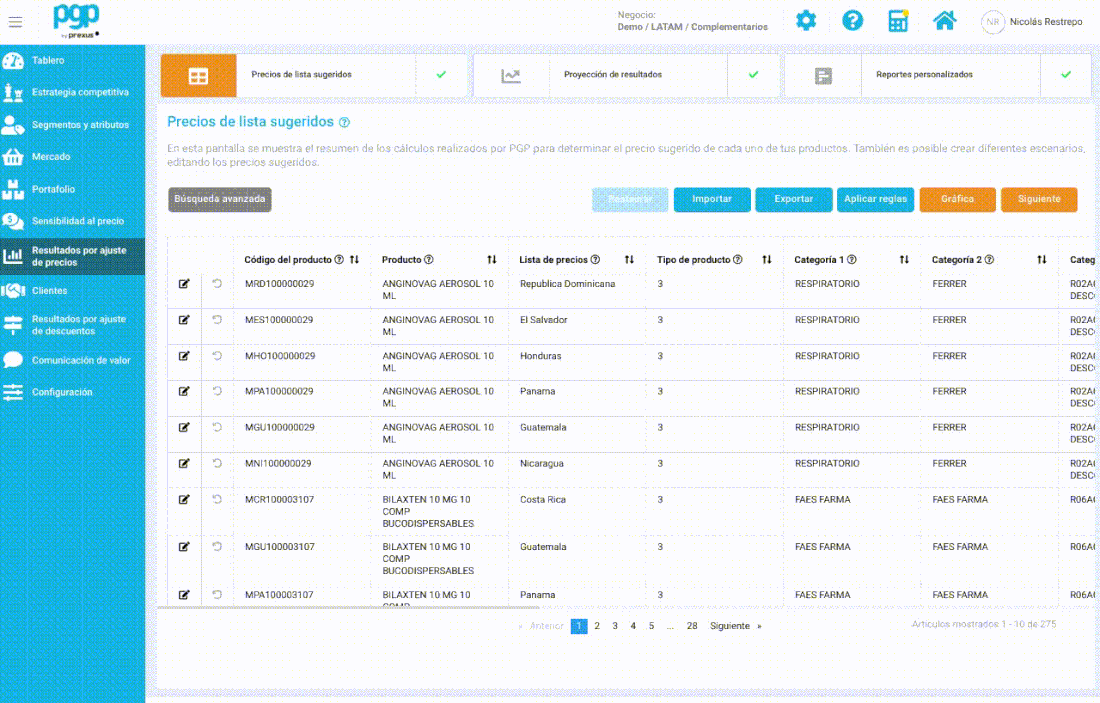The image size is (1100, 703).
Task: Open Estrategia competitiva section
Action: [72, 93]
